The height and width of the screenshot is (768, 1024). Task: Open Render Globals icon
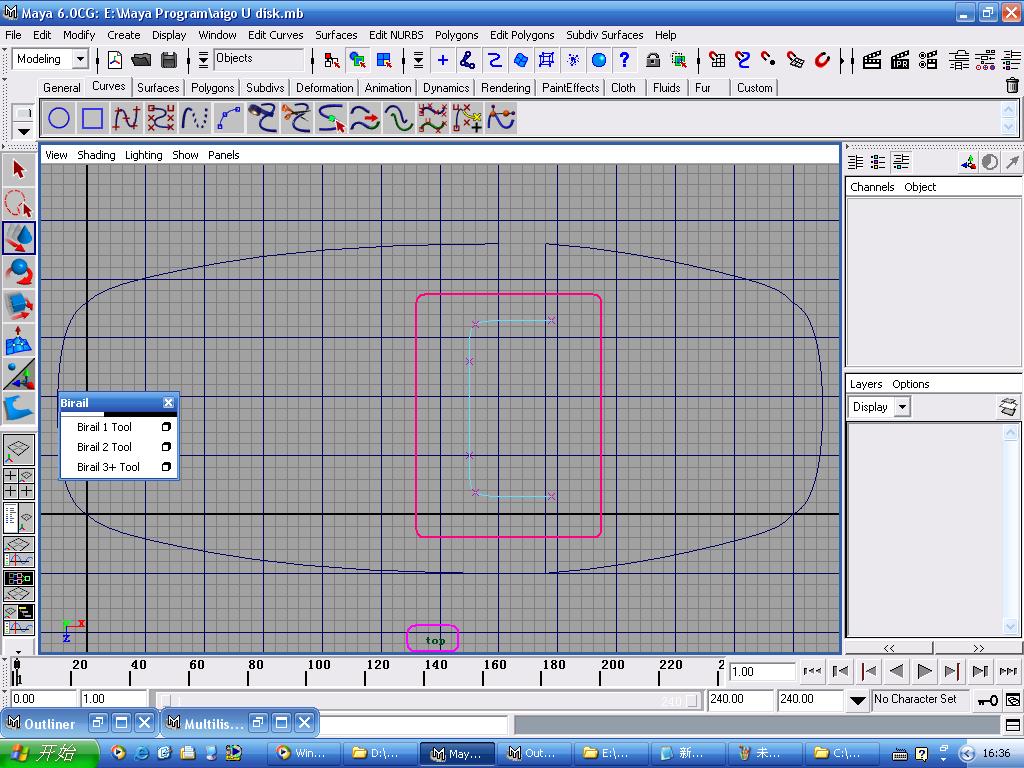[x=928, y=60]
